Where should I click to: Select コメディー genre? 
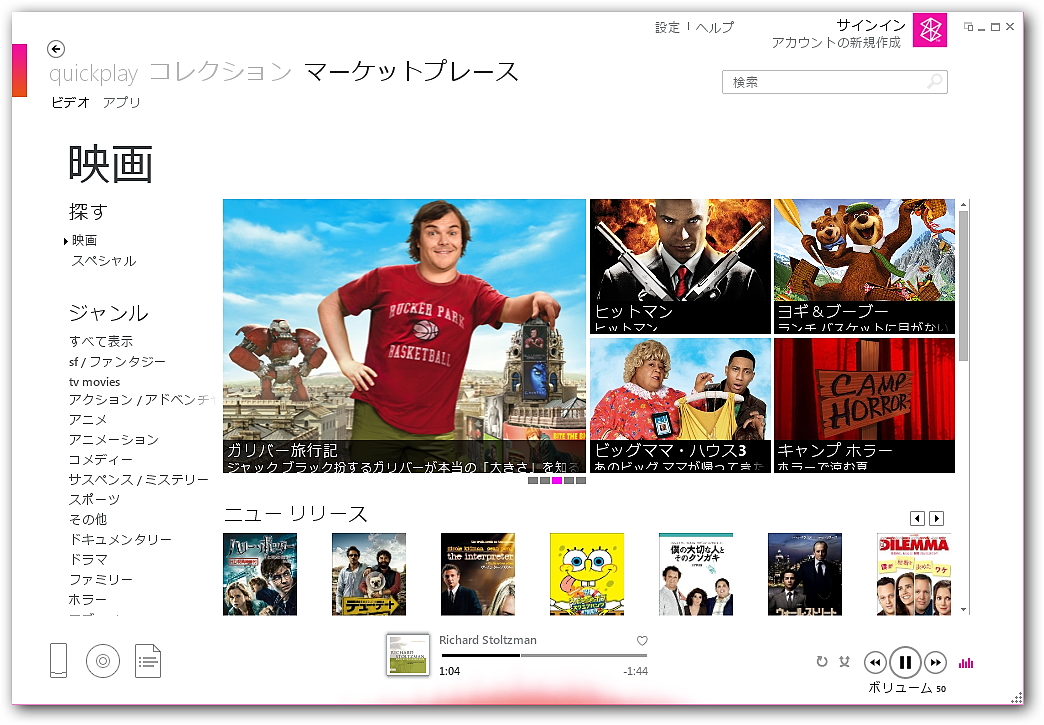[101, 459]
